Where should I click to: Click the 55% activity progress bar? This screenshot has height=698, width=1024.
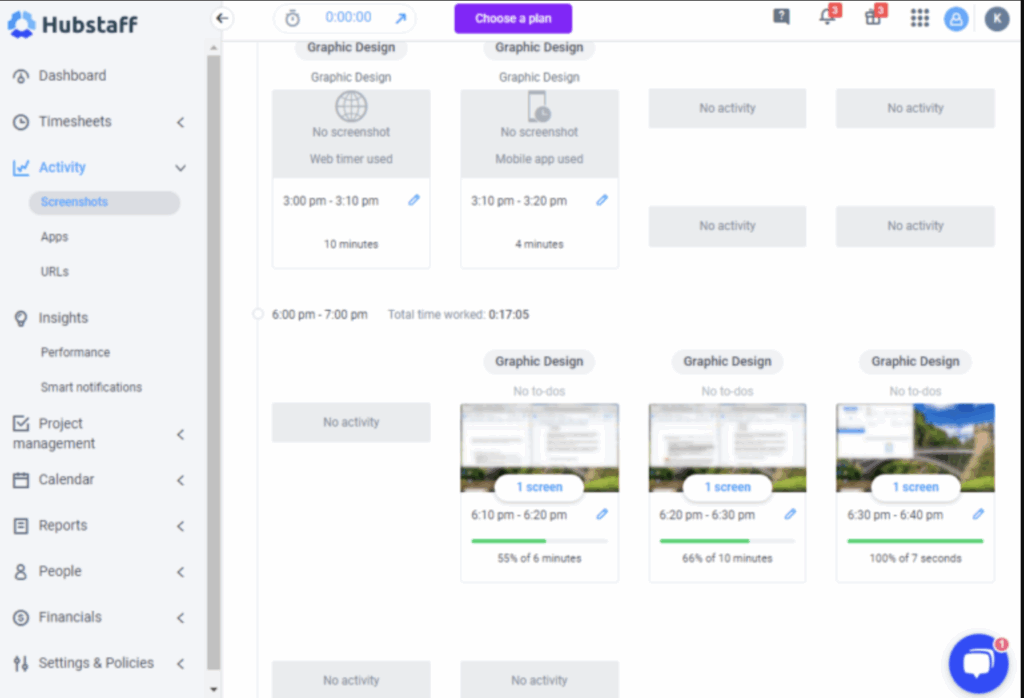(539, 542)
